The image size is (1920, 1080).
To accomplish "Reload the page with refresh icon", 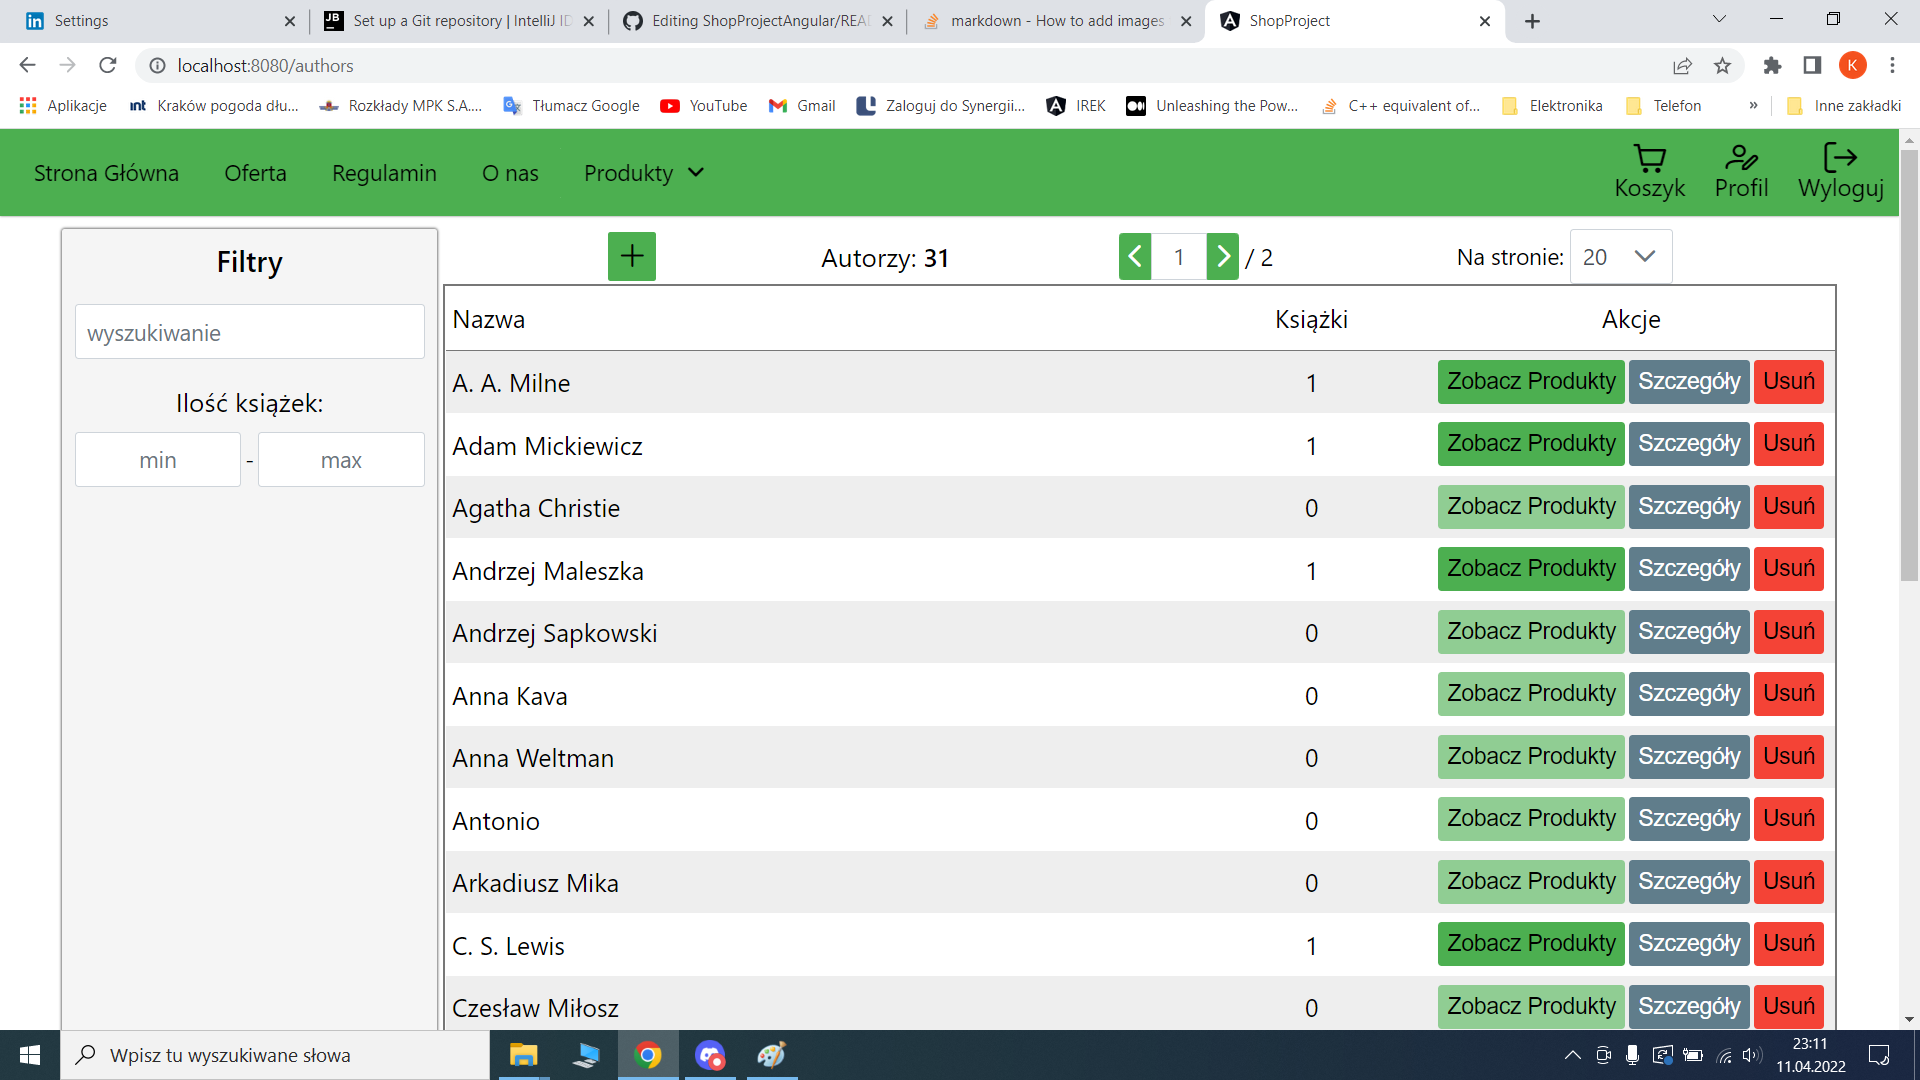I will [108, 66].
